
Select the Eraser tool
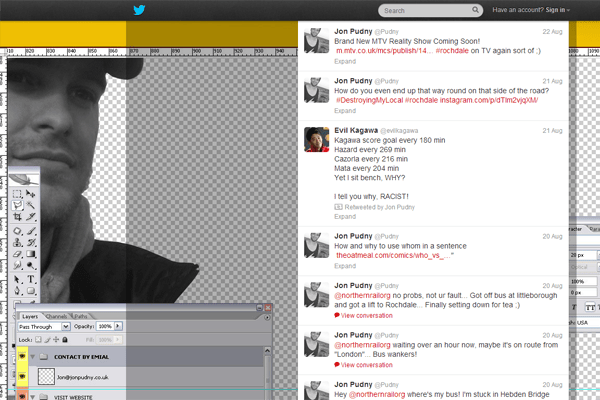coord(17,254)
